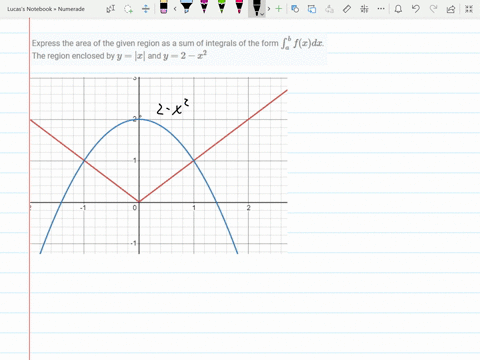The width and height of the screenshot is (480, 360).
Task: Click the greyed Ink to Math icon
Action: click(329, 9)
